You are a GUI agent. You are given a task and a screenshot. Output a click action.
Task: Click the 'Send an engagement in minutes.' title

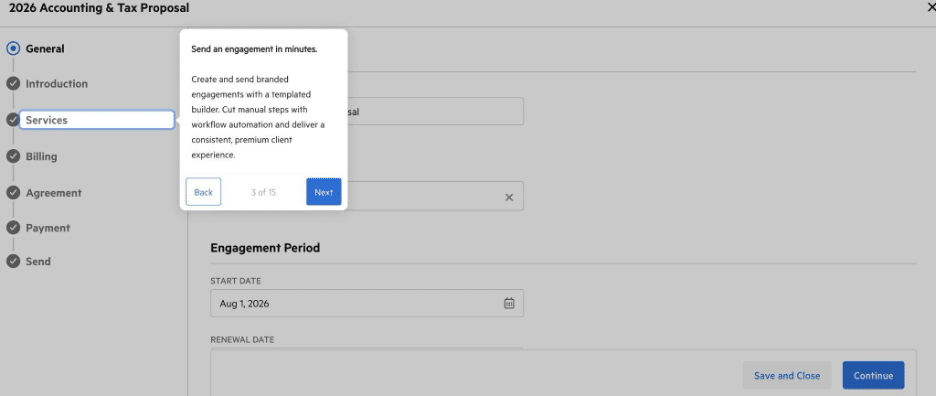click(x=254, y=50)
